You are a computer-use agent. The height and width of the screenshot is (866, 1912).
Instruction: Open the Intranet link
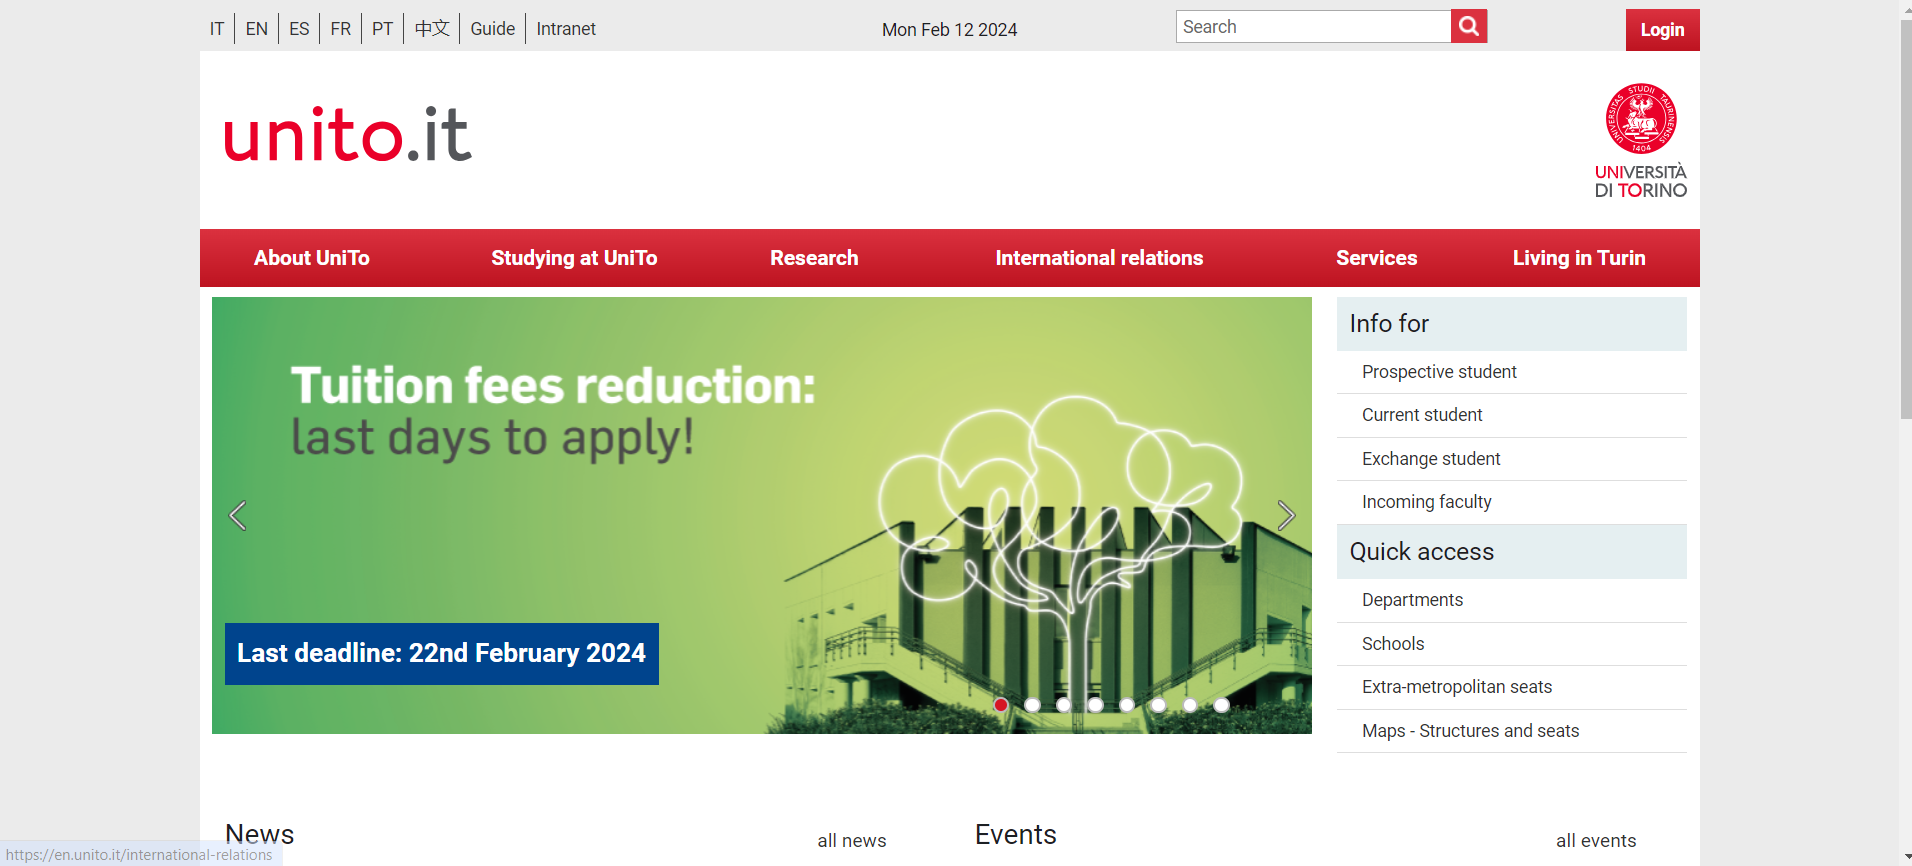566,29
